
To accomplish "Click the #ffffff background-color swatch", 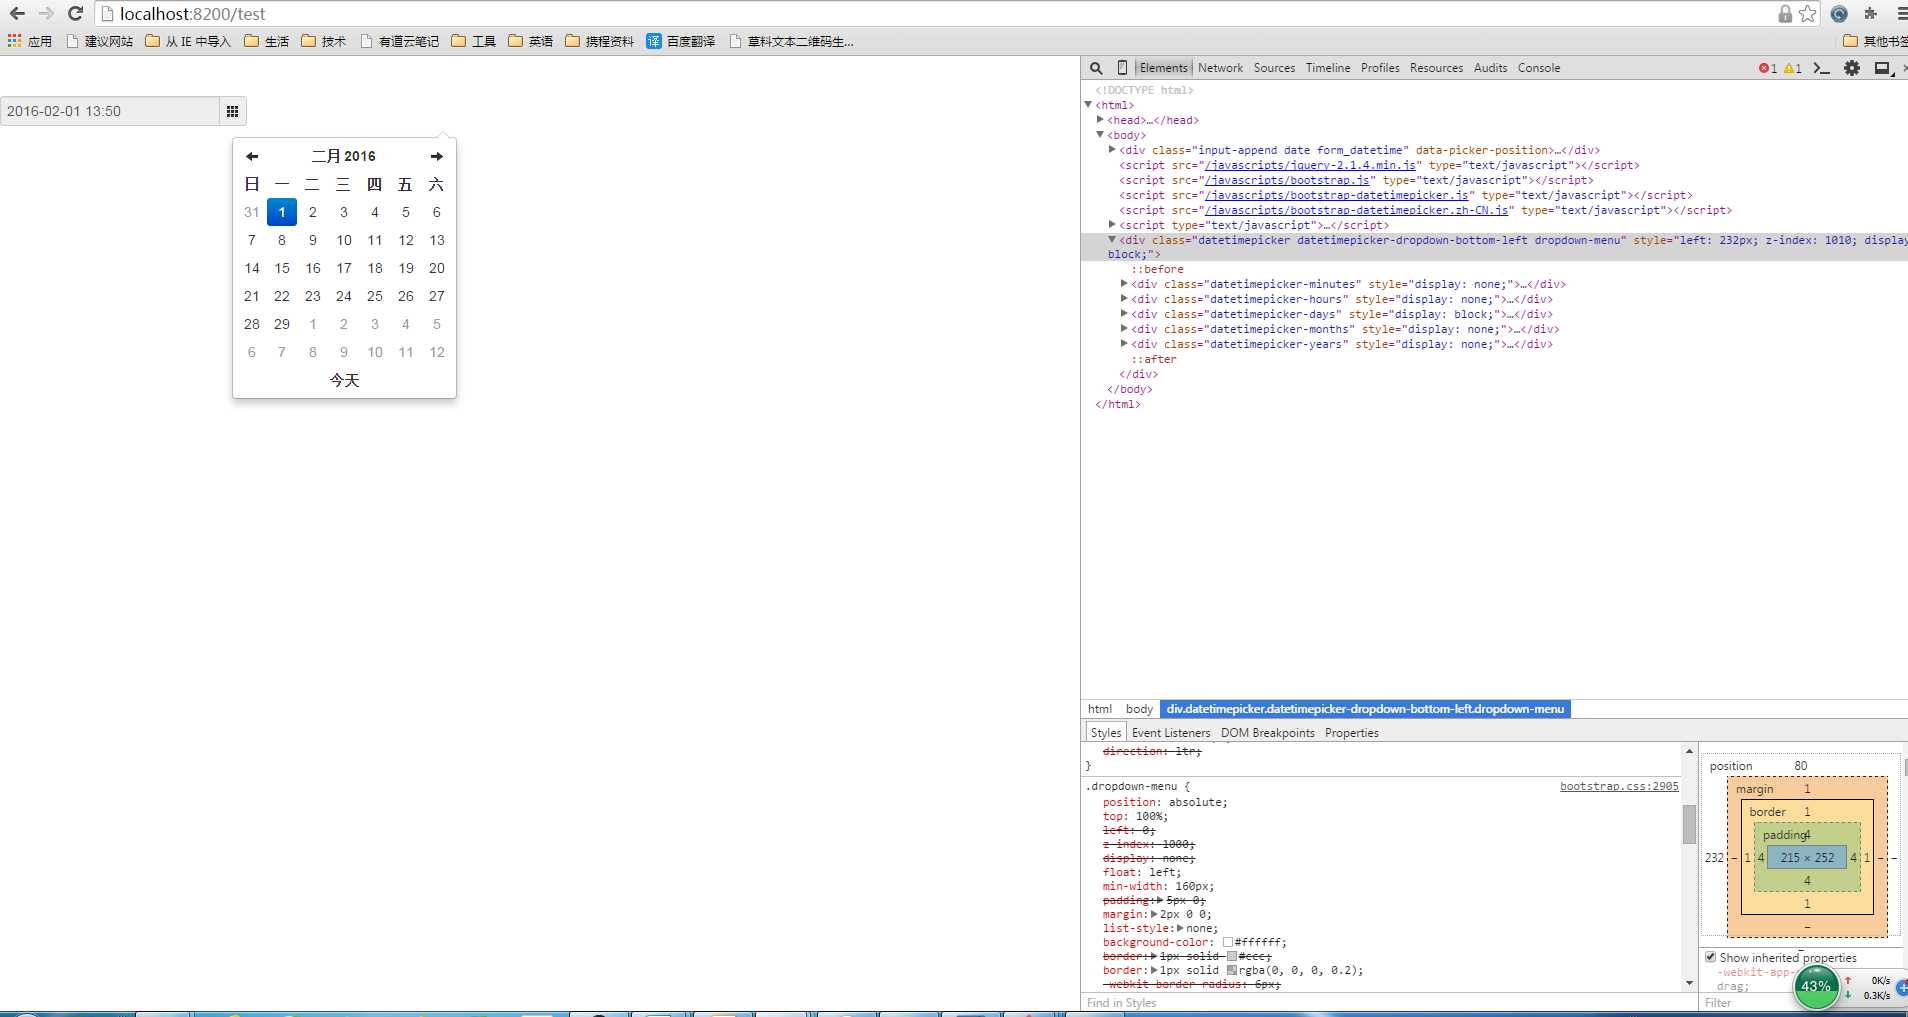I will coord(1228,942).
